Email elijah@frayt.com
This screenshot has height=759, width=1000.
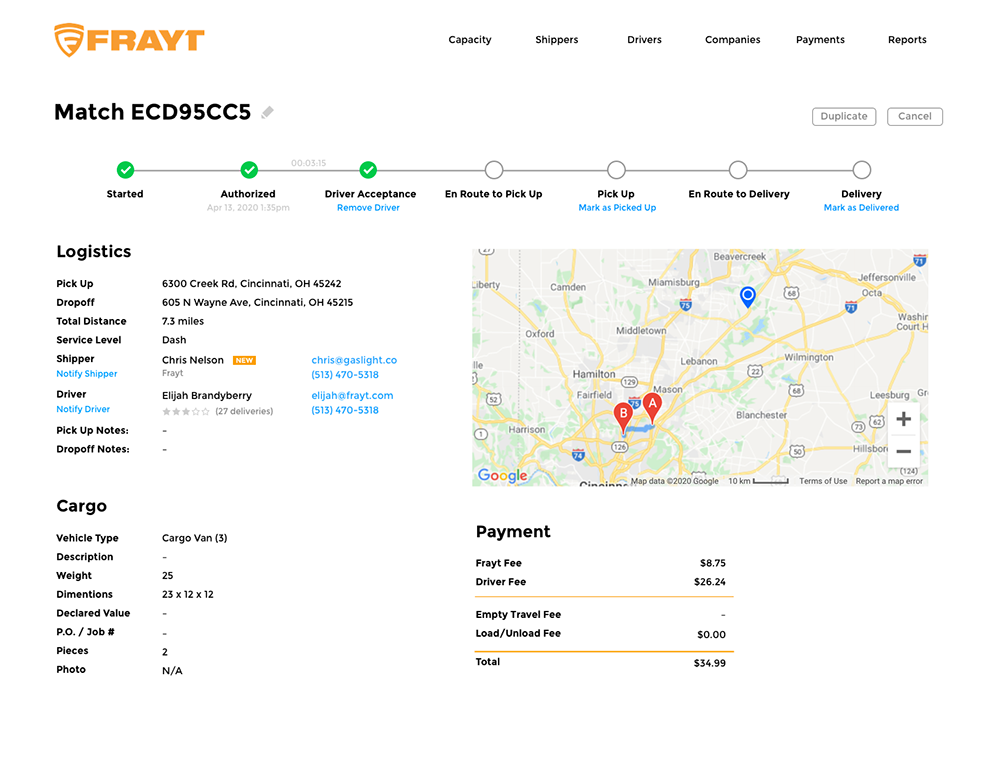[x=352, y=395]
